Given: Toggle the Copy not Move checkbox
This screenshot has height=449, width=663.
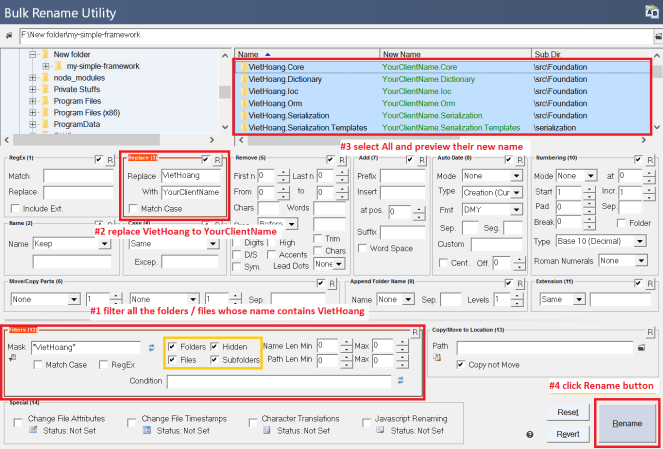Looking at the screenshot, I should pyautogui.click(x=459, y=363).
